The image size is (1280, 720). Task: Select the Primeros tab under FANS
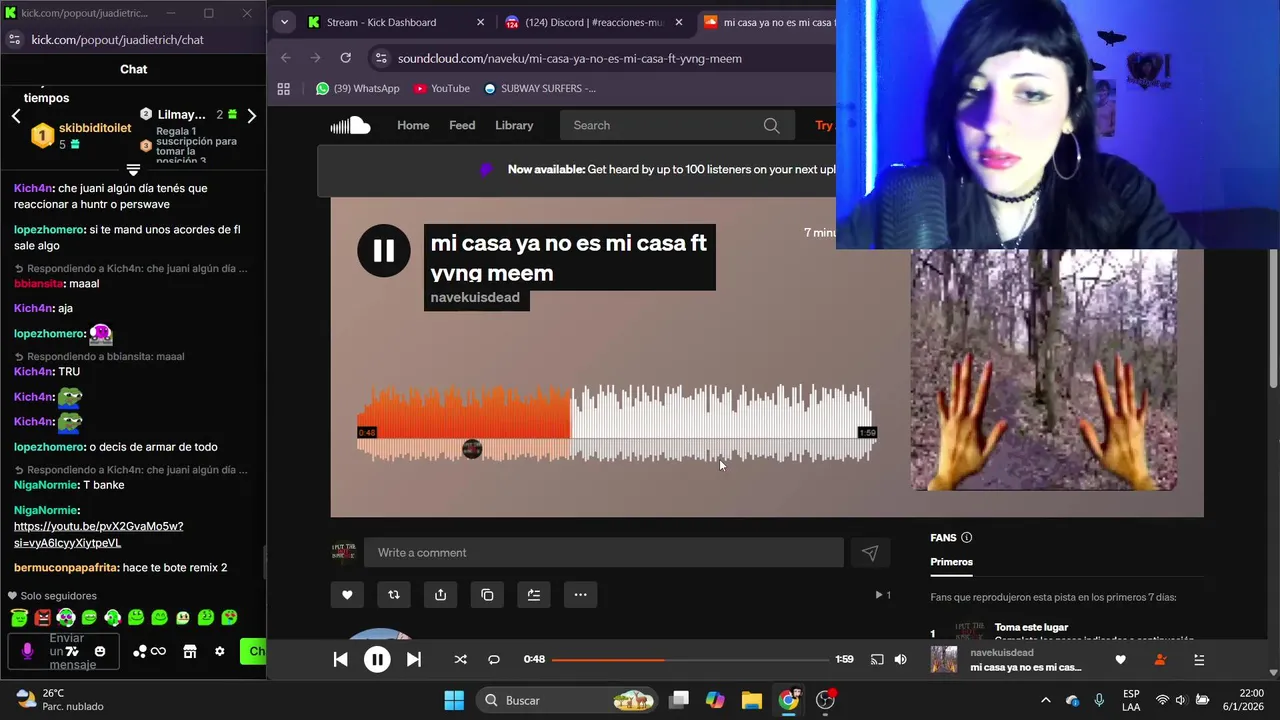tap(951, 562)
